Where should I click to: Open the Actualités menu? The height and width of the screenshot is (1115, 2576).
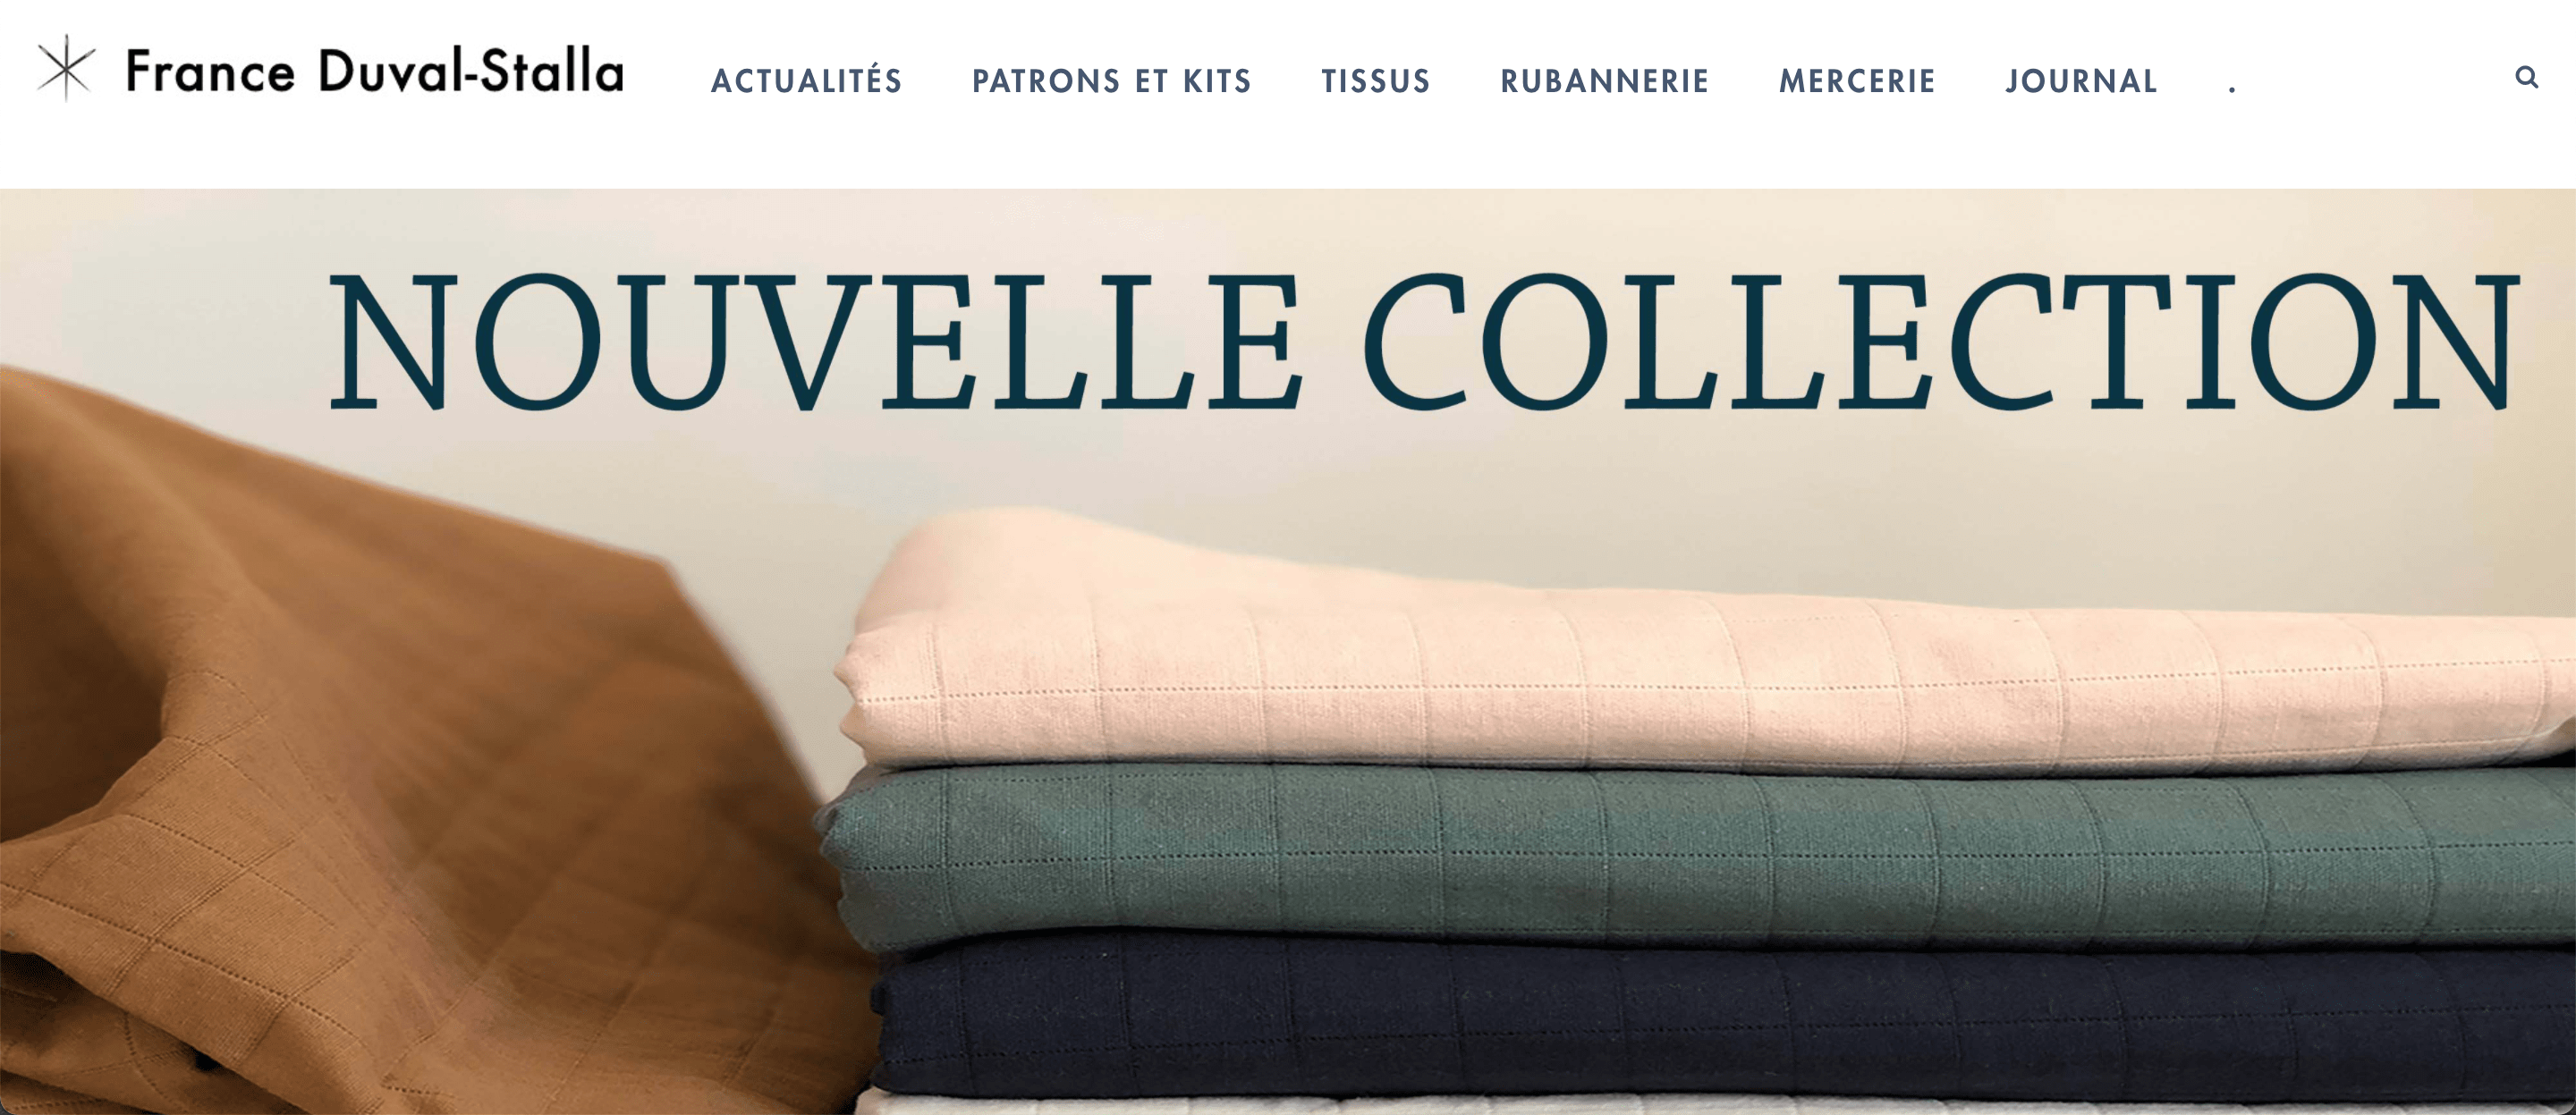click(807, 80)
